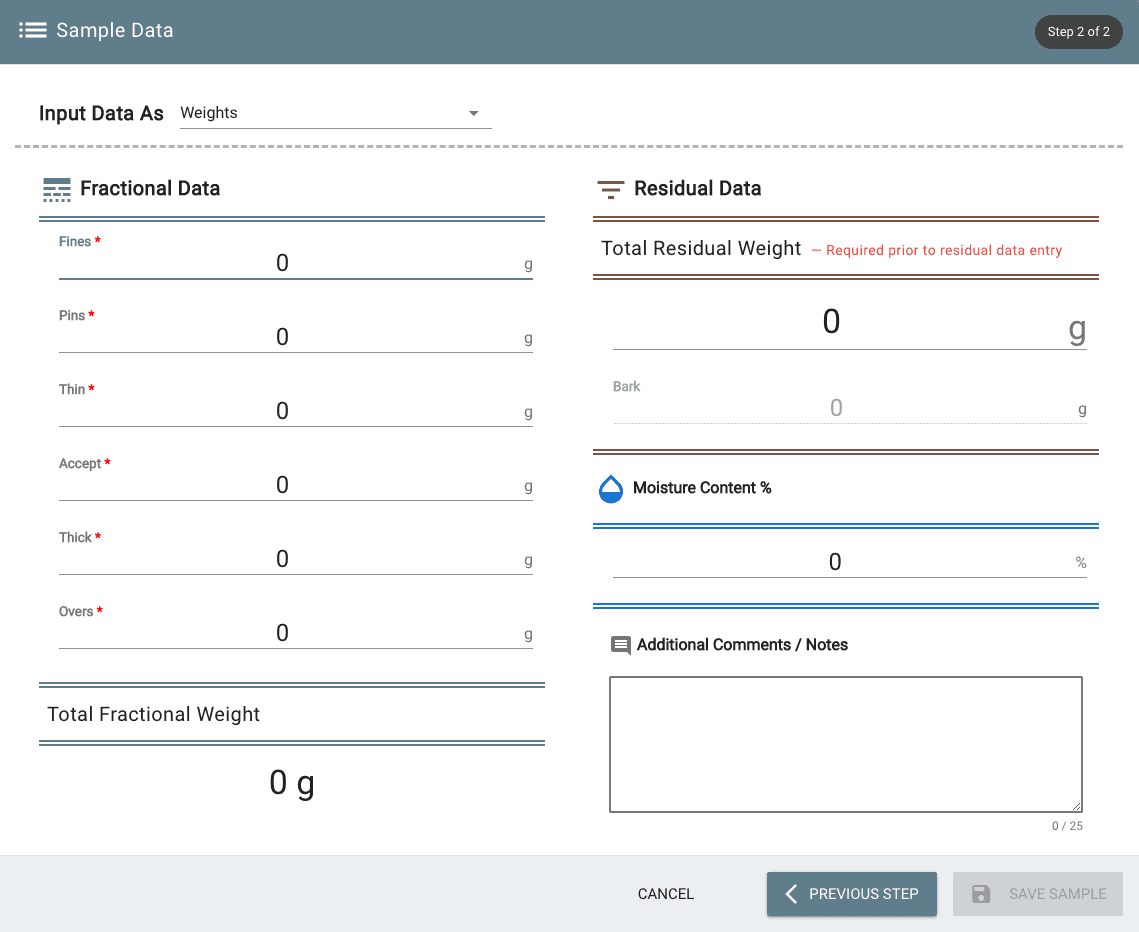1139x932 pixels.
Task: Click the Residual Data filter icon
Action: (x=610, y=190)
